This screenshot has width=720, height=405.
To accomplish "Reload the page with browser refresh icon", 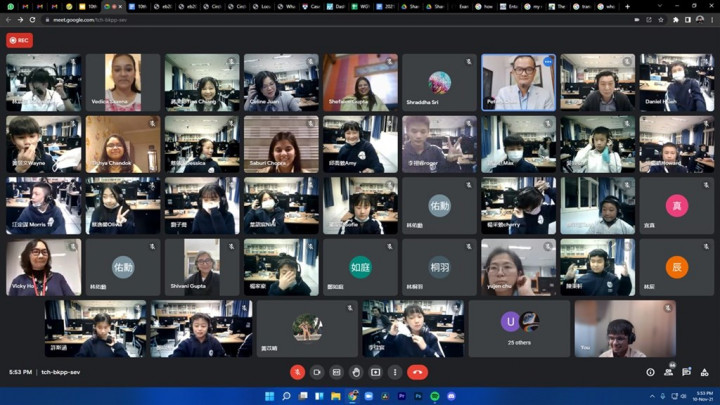I will point(32,19).
